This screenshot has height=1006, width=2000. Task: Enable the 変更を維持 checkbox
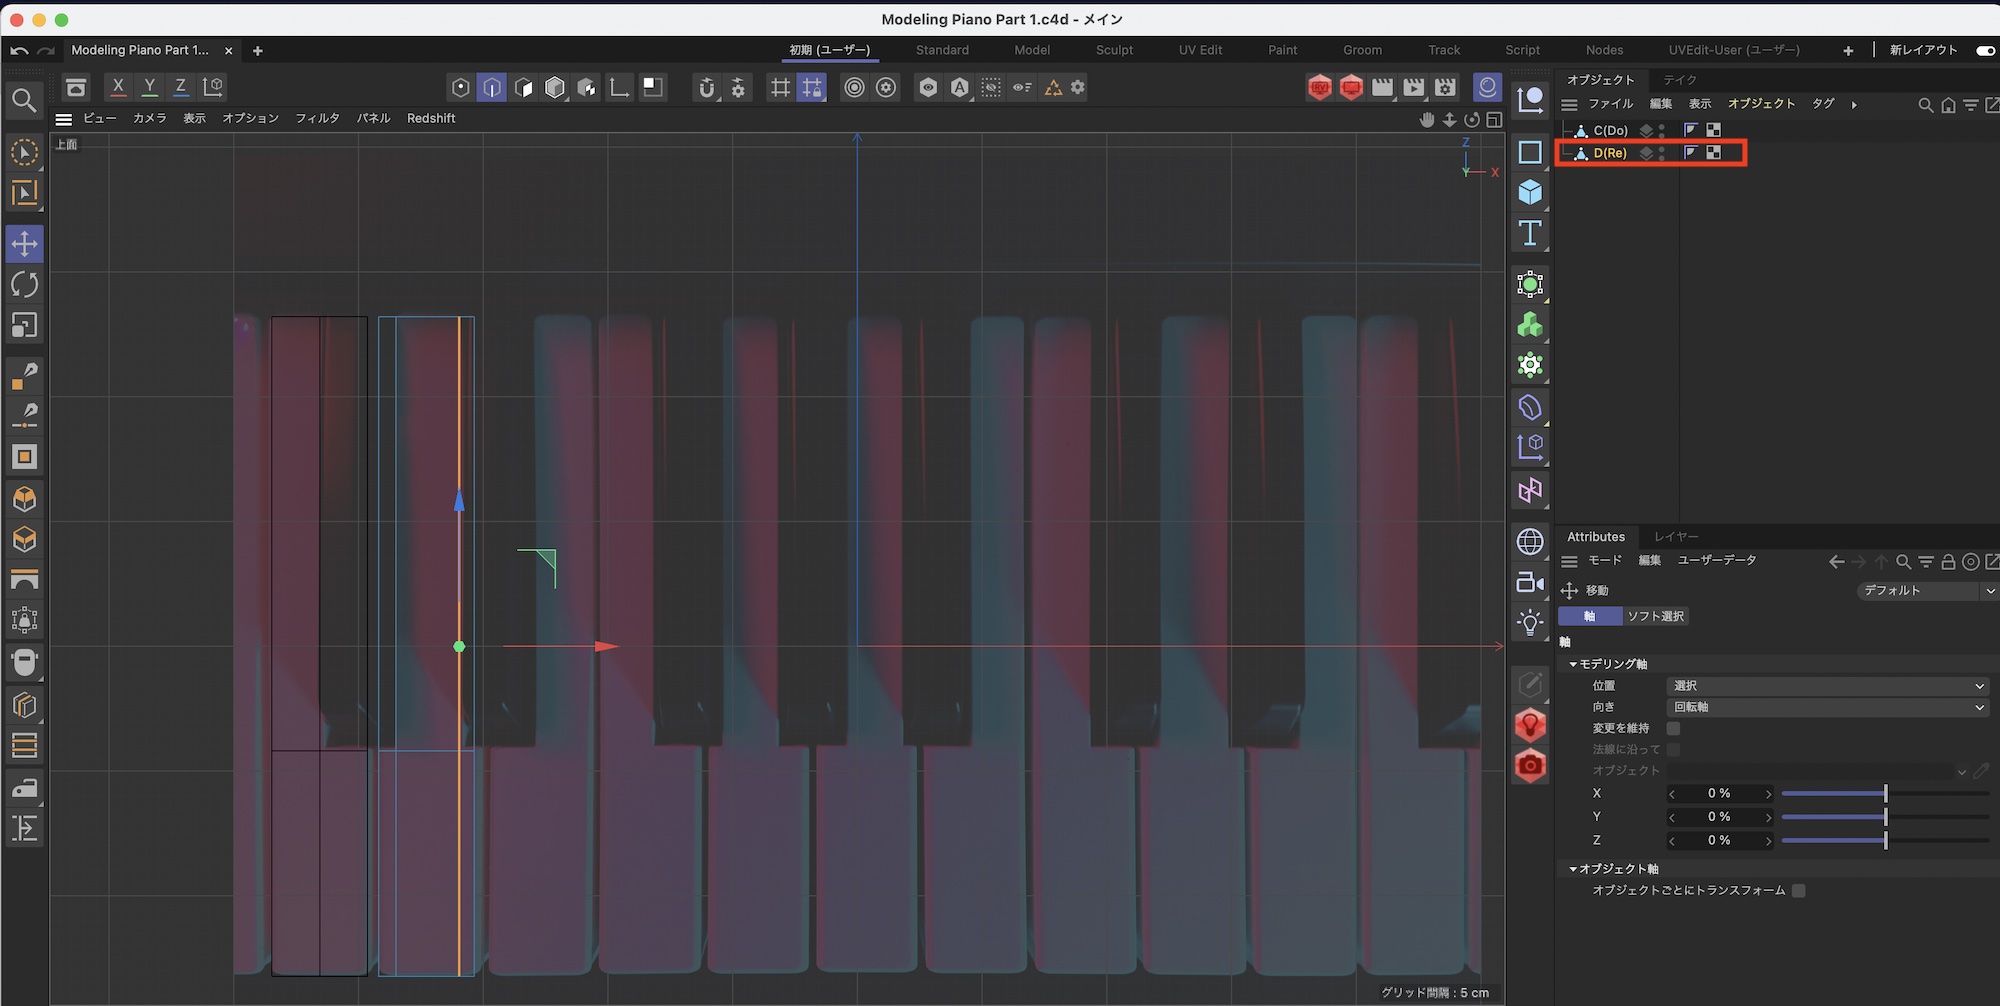click(1673, 728)
